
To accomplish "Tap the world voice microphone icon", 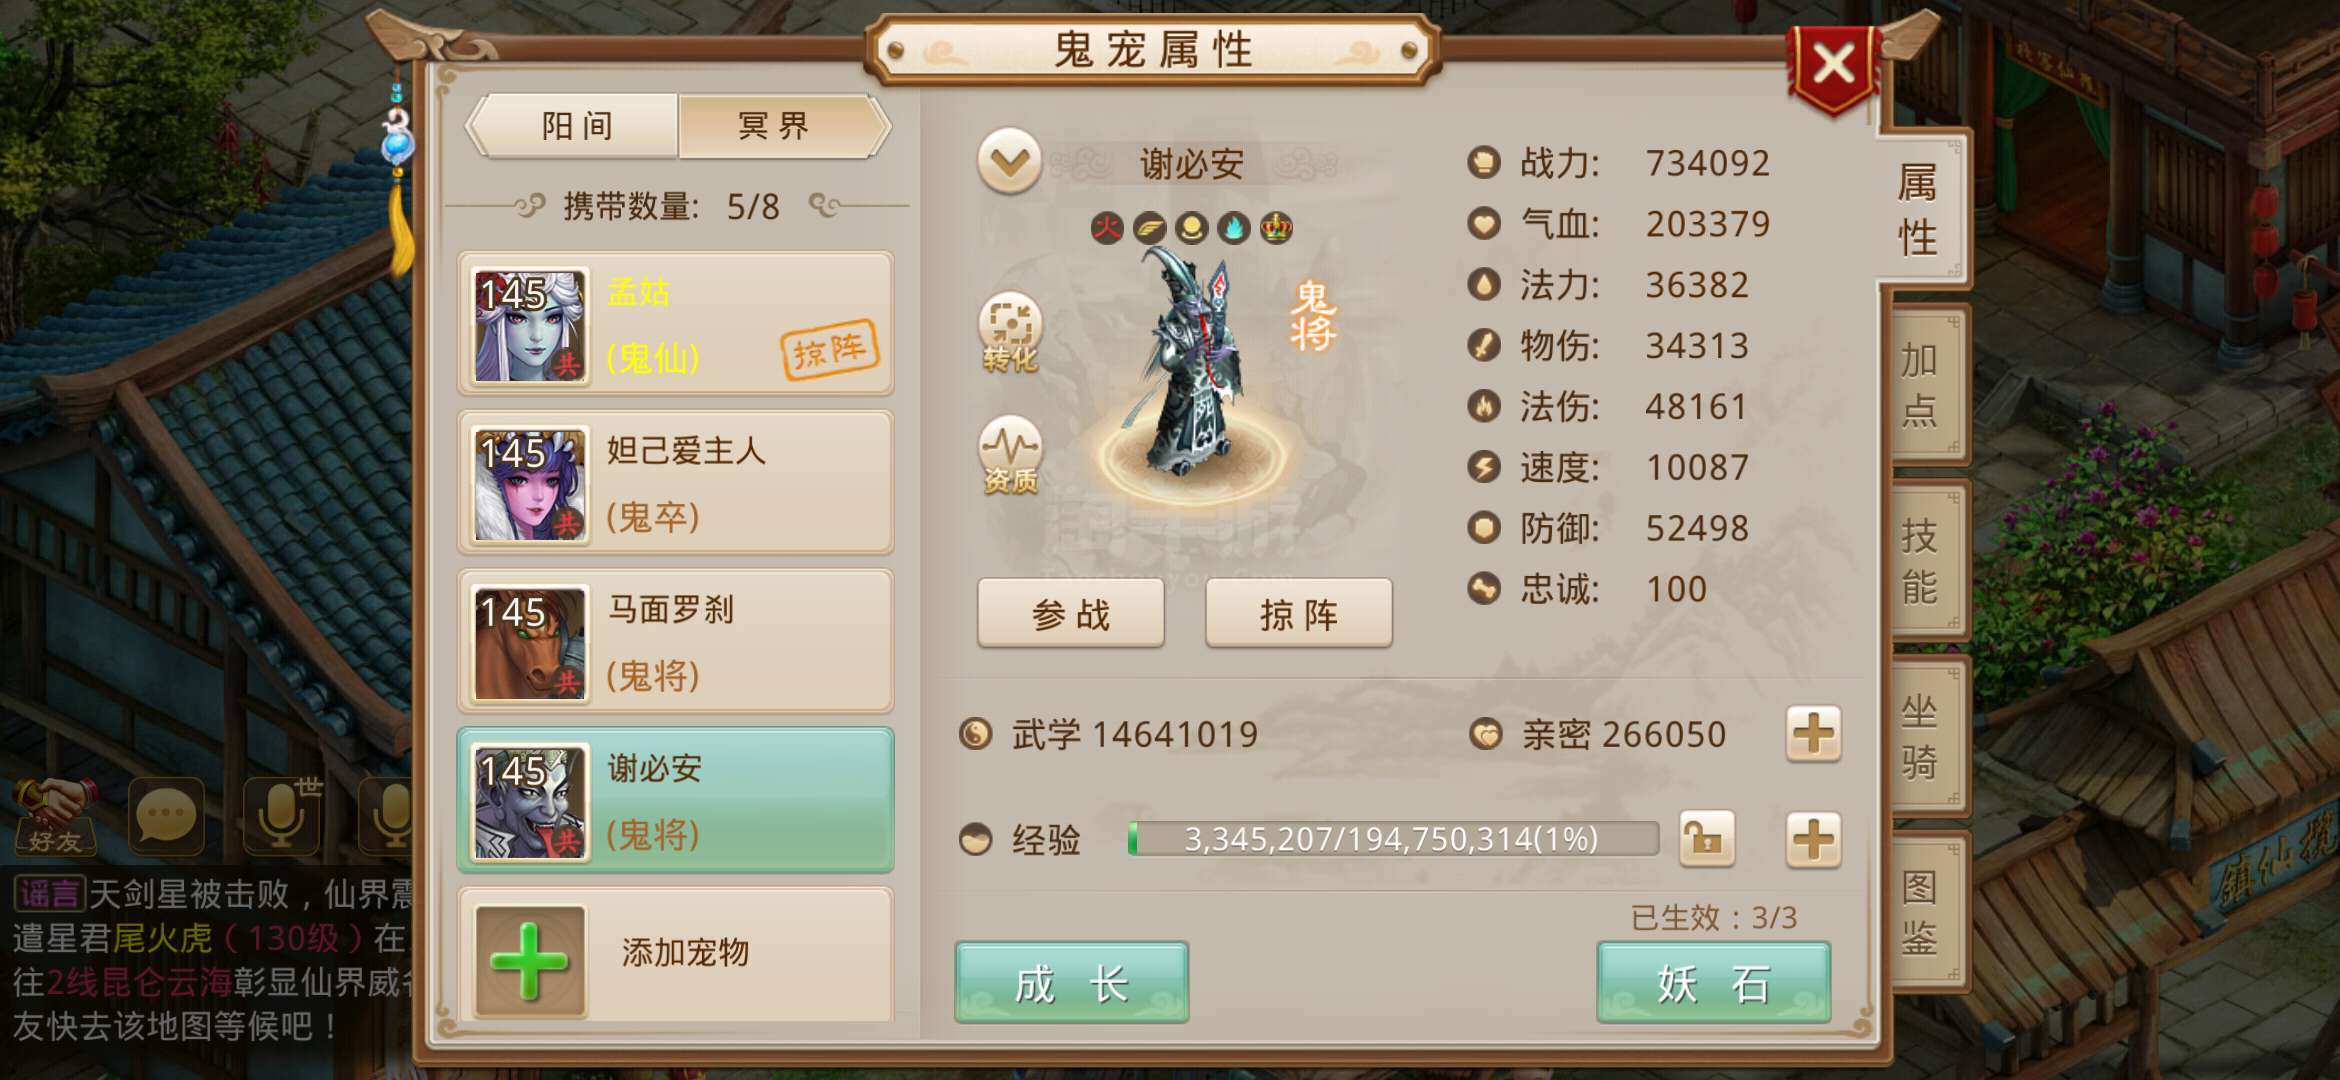I will (282, 817).
